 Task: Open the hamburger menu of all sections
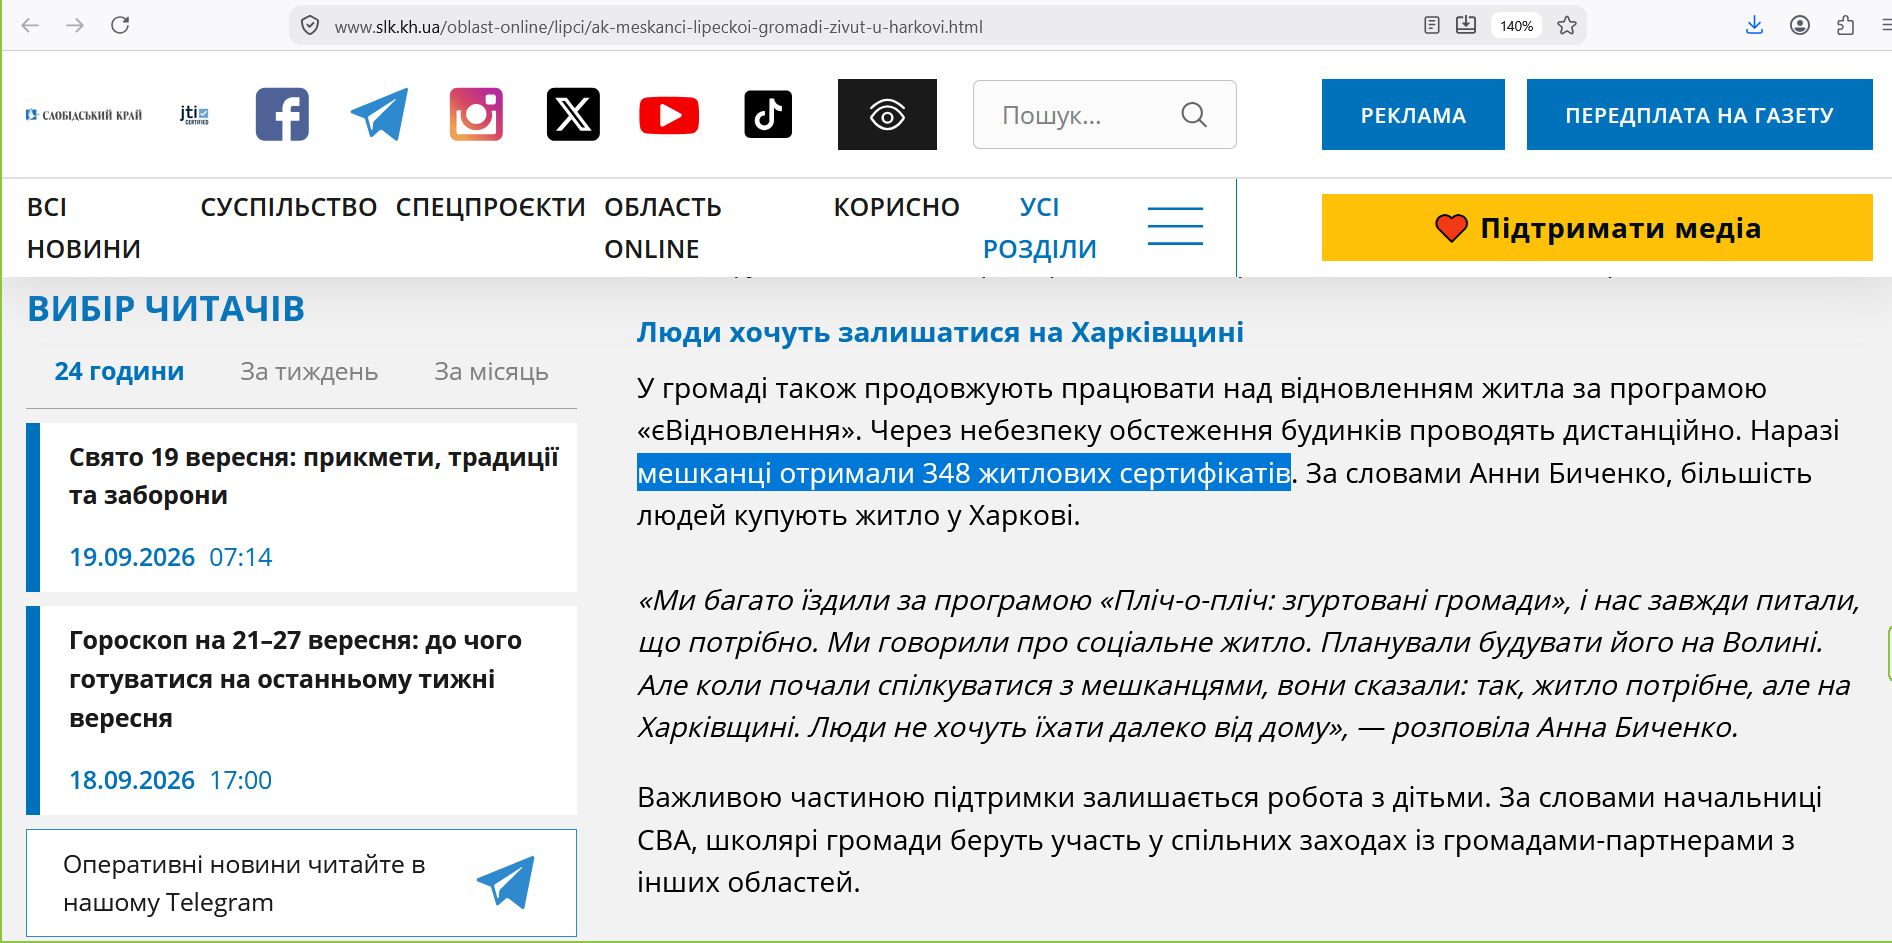point(1175,226)
